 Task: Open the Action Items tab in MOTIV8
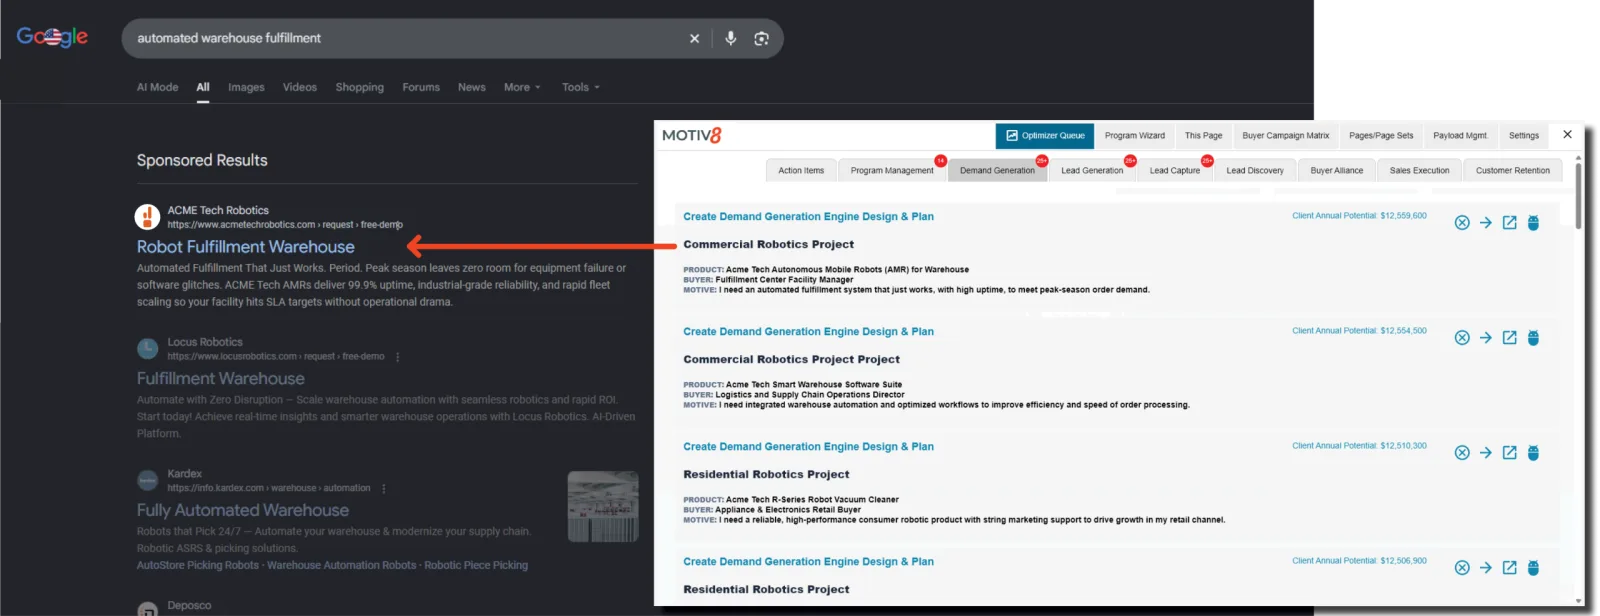point(801,170)
